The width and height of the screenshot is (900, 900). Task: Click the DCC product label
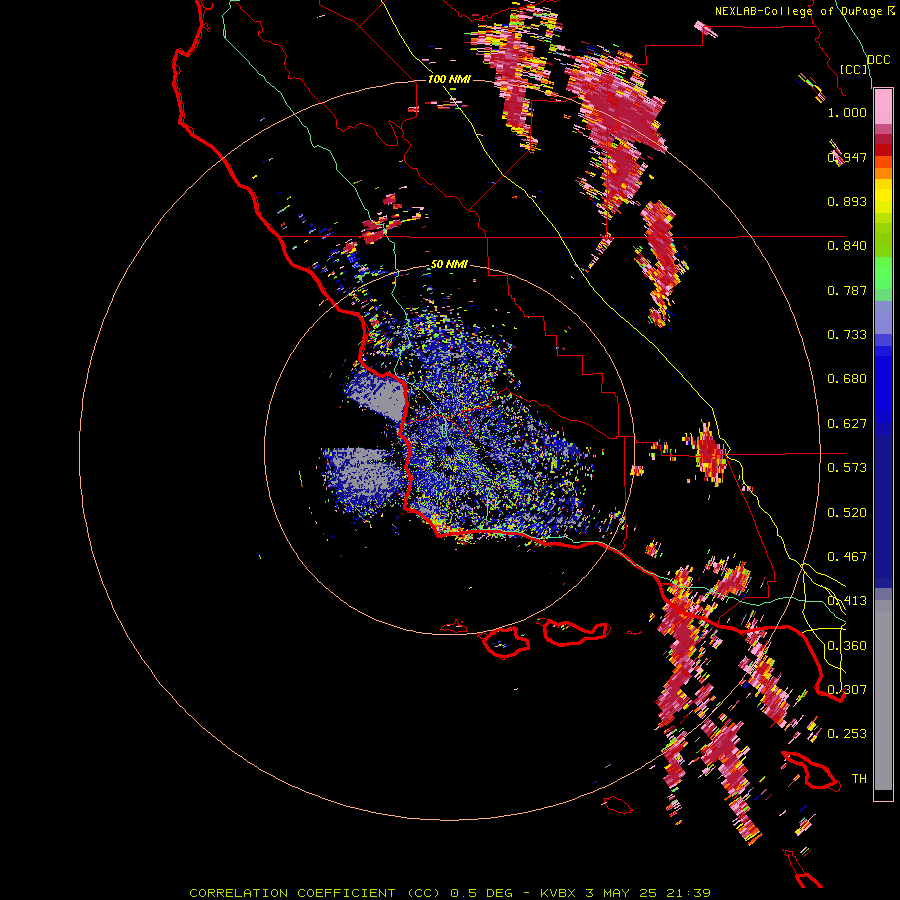[x=878, y=60]
